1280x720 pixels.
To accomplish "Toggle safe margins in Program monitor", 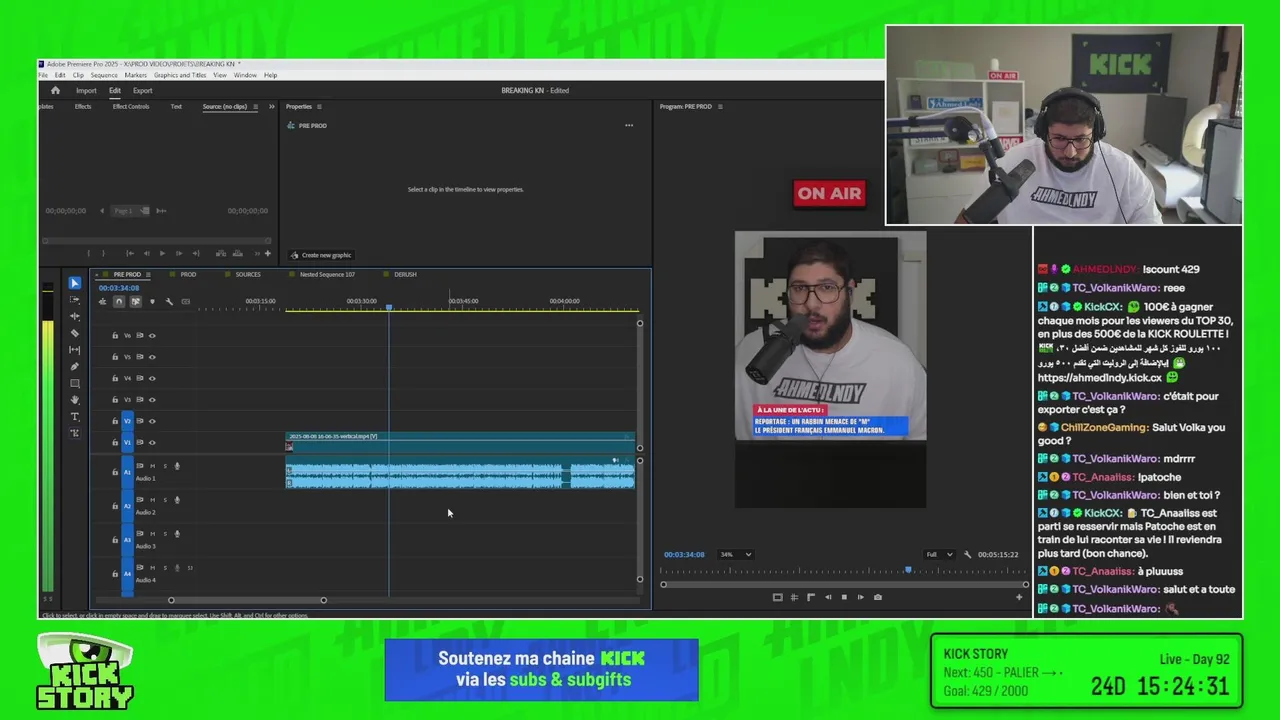I will (777, 597).
